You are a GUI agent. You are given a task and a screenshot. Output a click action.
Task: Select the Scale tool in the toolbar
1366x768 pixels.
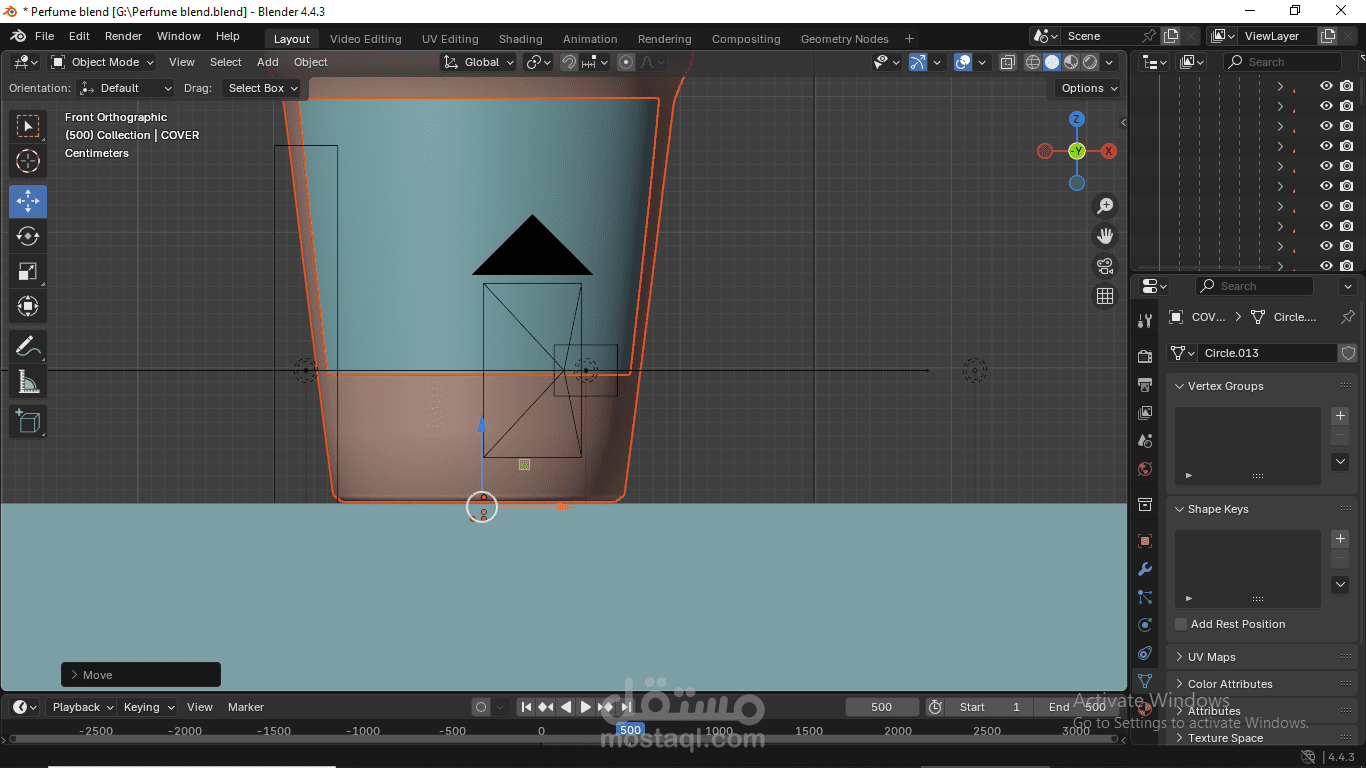pyautogui.click(x=28, y=271)
